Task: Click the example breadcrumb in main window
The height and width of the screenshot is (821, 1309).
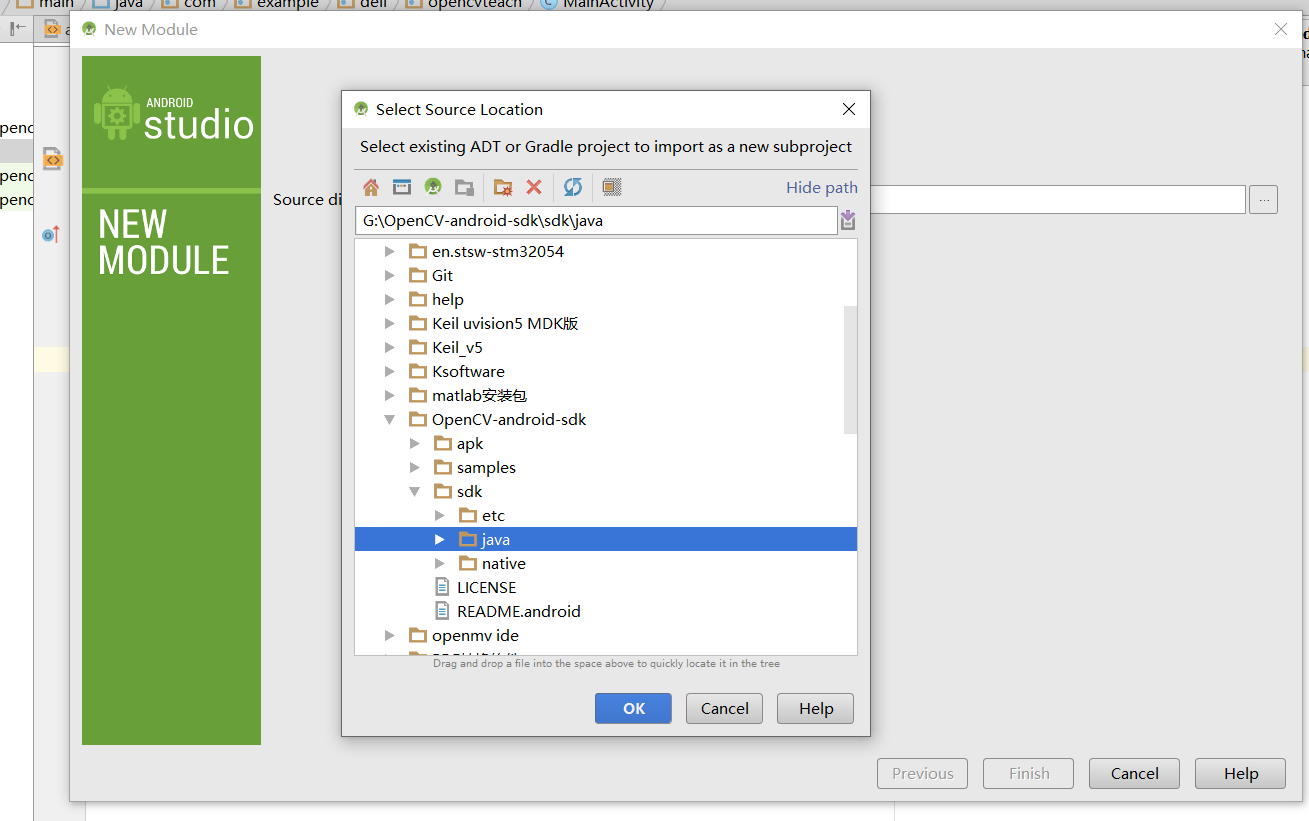Action: click(x=288, y=4)
